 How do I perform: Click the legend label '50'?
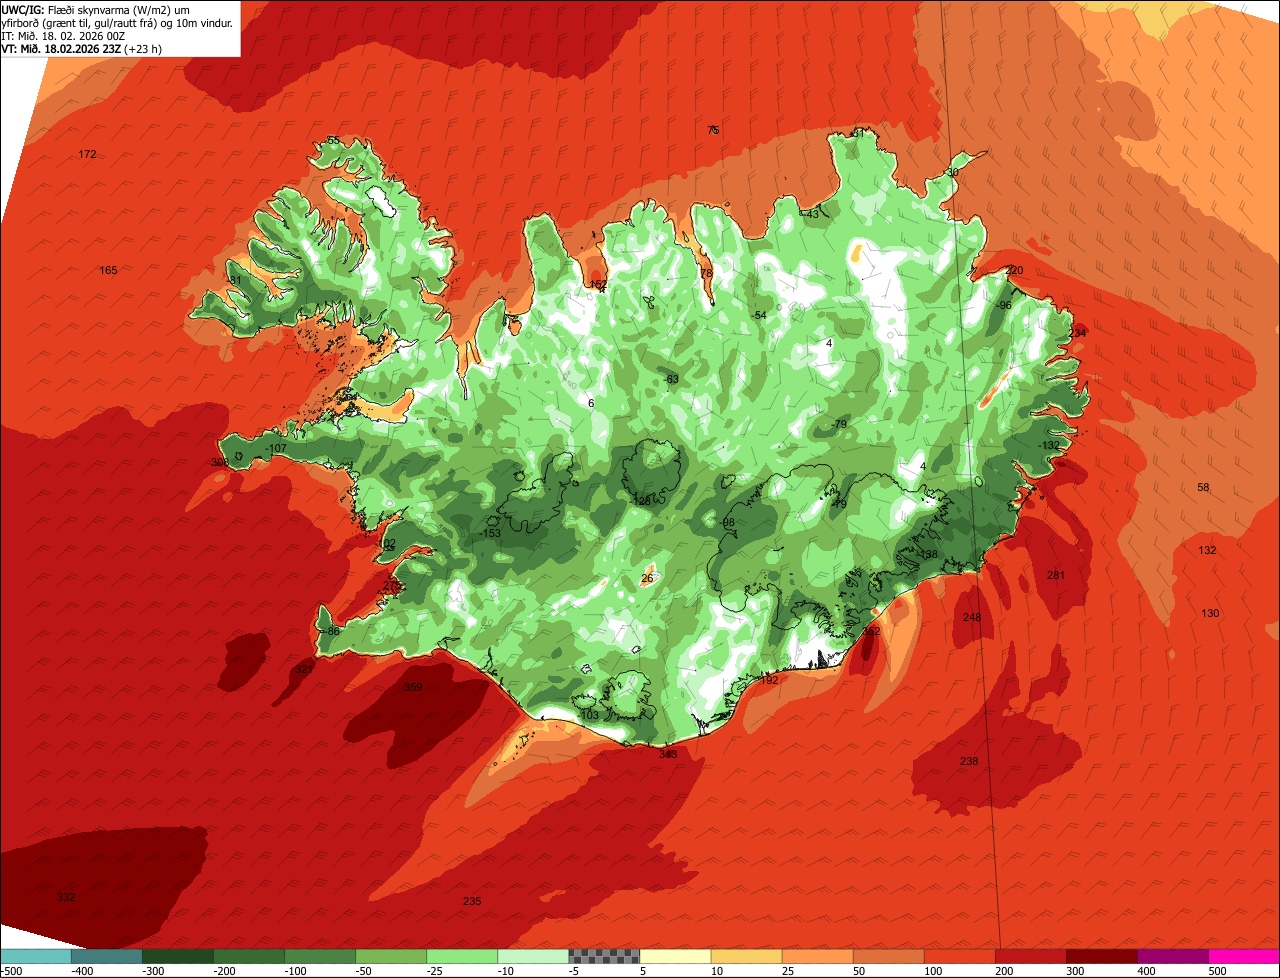tap(859, 971)
